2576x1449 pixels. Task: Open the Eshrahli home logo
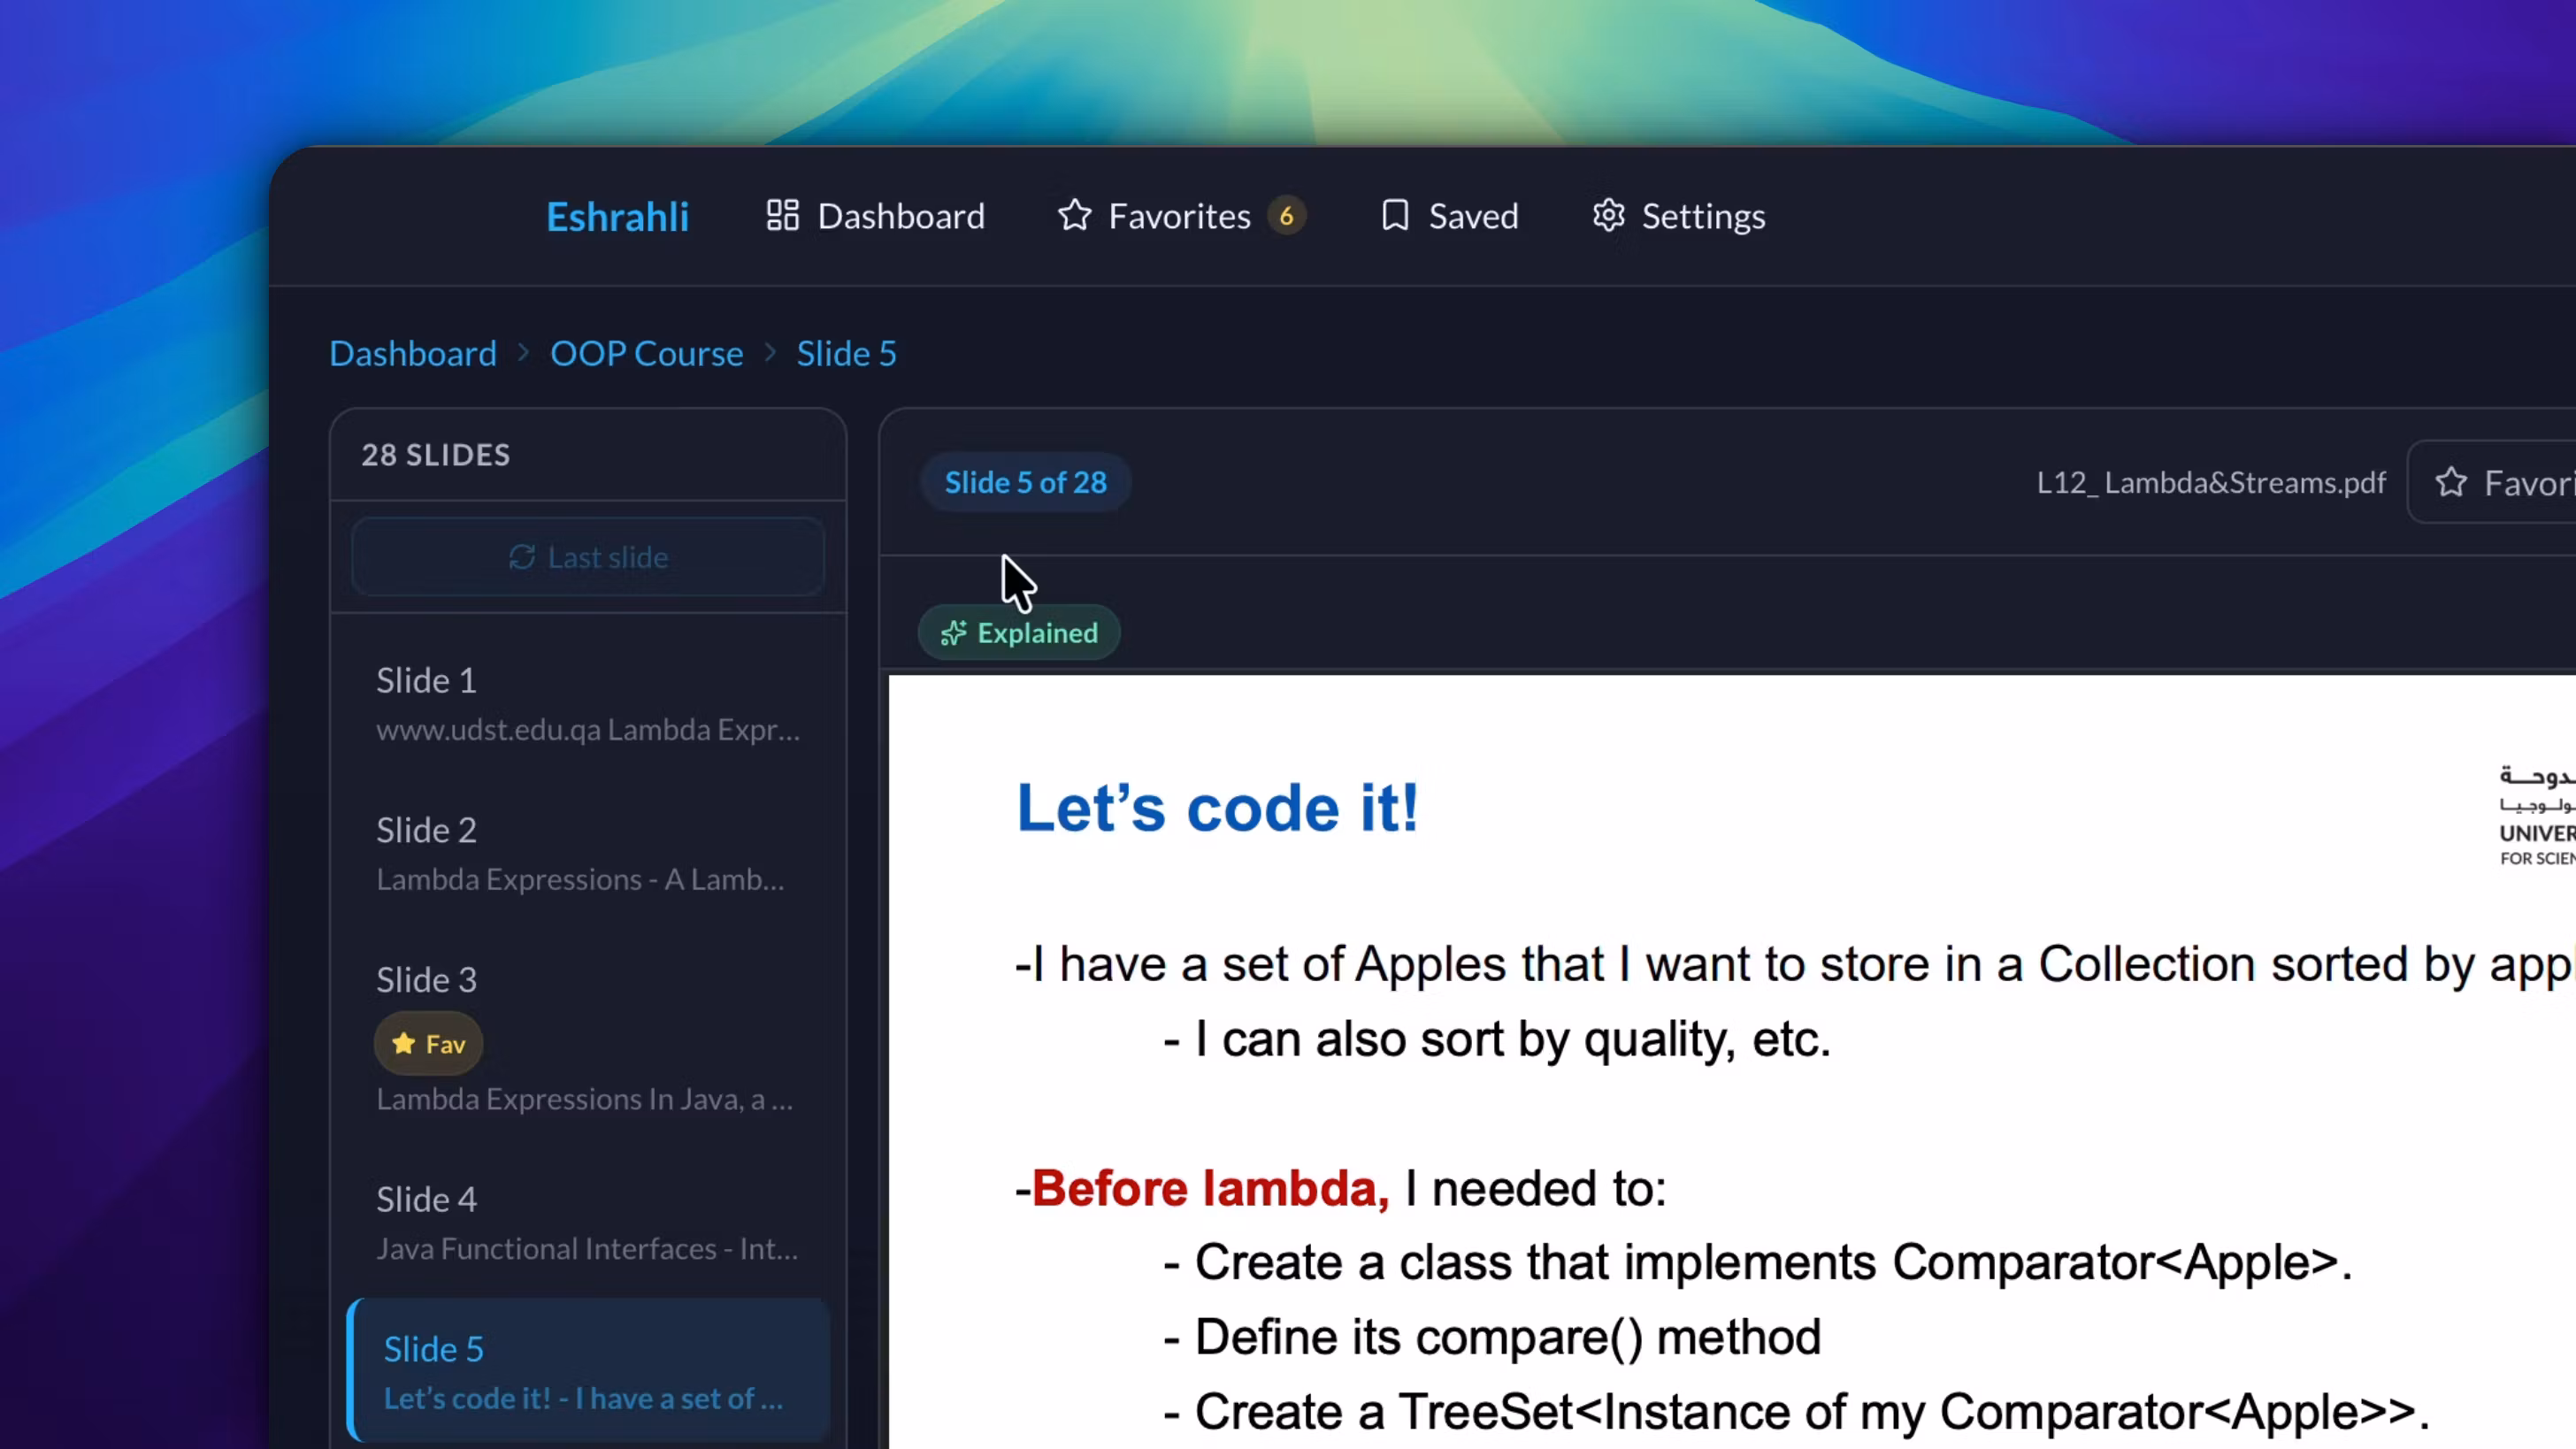(617, 216)
